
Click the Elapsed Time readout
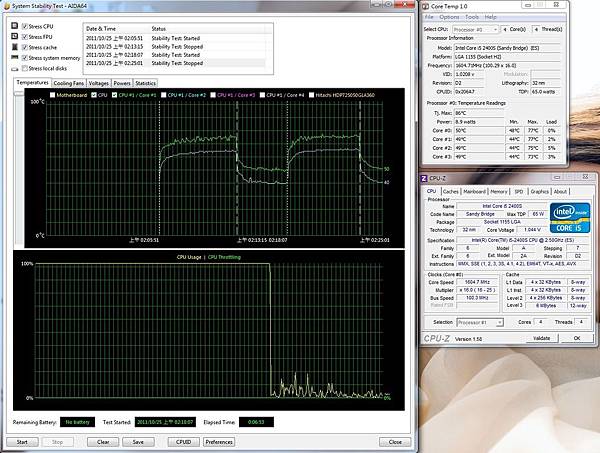point(256,422)
